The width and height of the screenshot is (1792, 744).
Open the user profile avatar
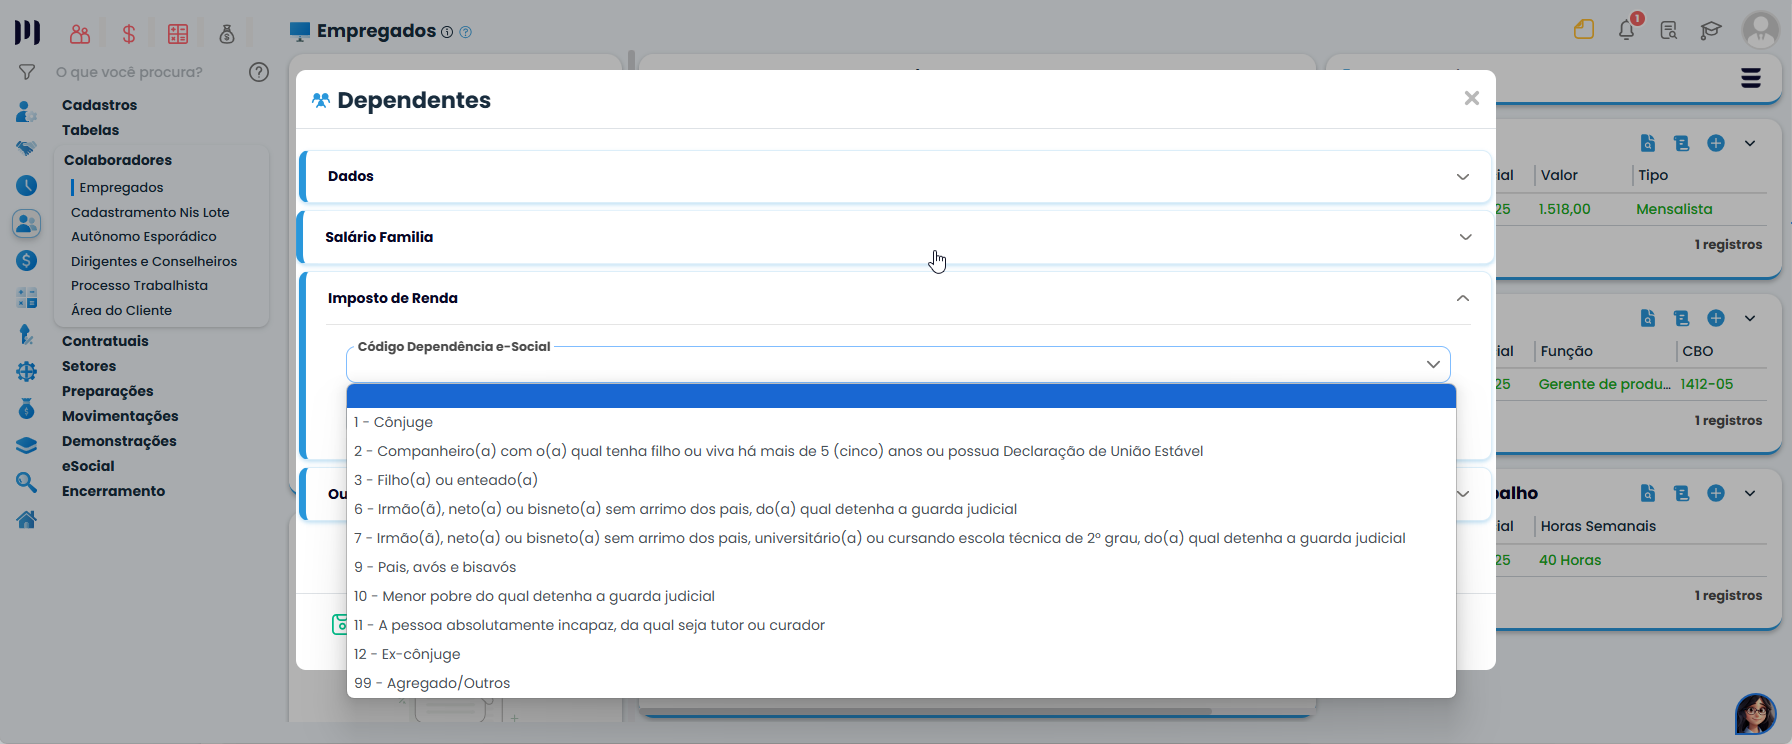pyautogui.click(x=1760, y=30)
